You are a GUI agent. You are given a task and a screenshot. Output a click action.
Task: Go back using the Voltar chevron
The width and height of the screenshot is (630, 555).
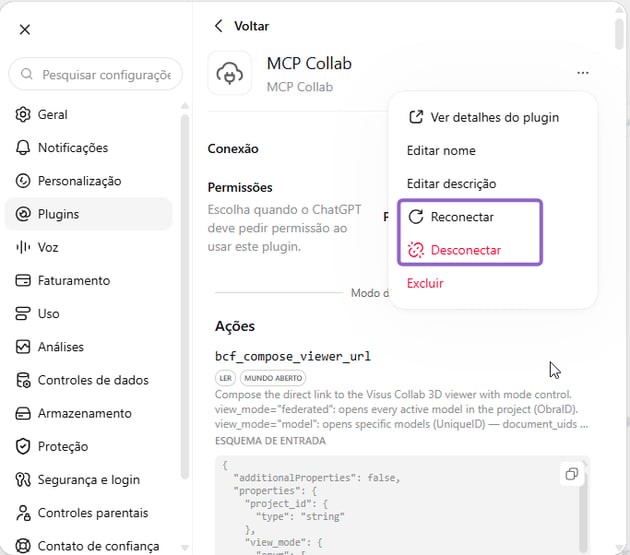point(219,26)
